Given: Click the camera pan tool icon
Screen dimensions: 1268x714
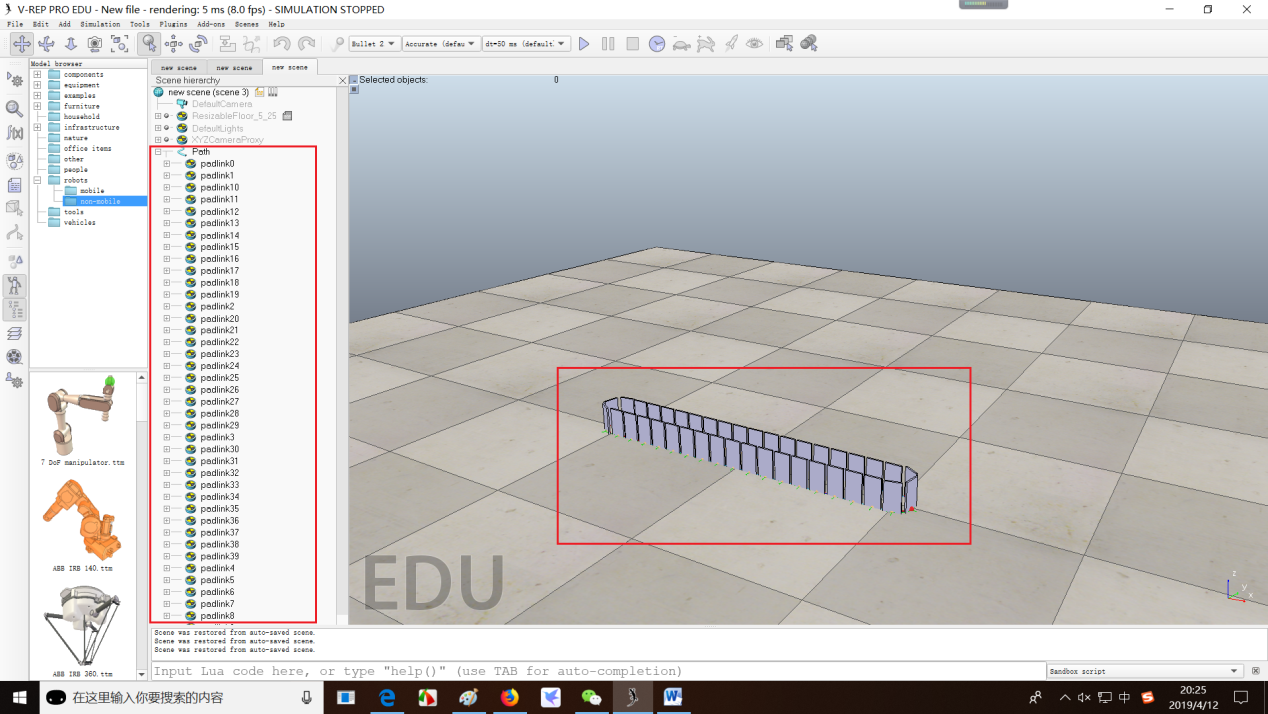Looking at the screenshot, I should tap(21, 44).
